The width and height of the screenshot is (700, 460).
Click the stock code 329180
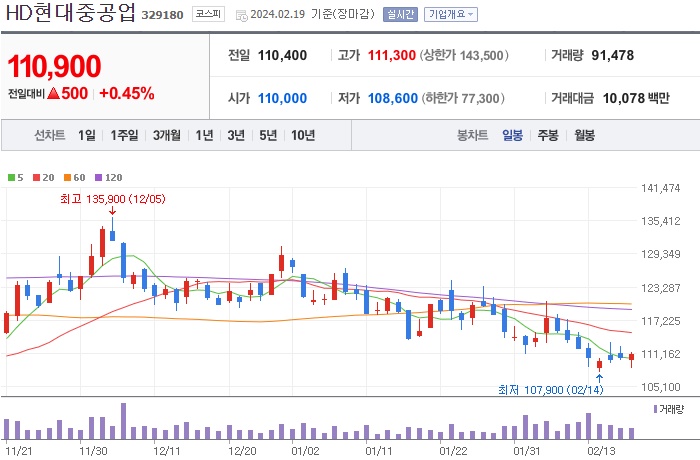pos(162,15)
